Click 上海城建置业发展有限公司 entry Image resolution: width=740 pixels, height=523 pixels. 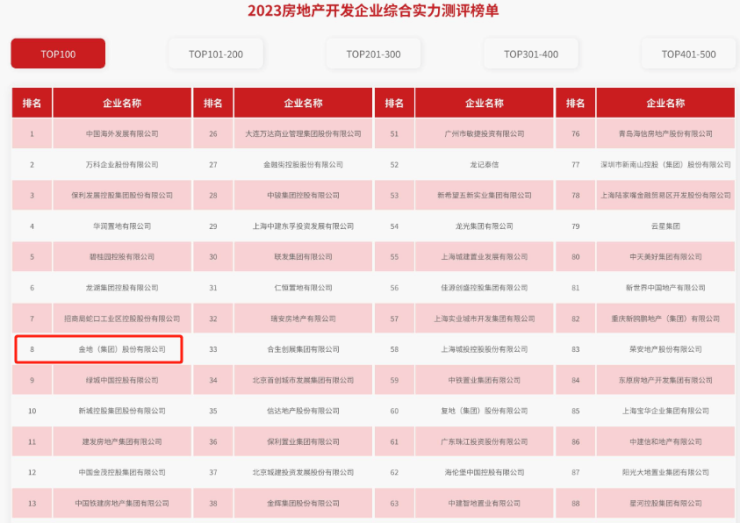point(485,257)
